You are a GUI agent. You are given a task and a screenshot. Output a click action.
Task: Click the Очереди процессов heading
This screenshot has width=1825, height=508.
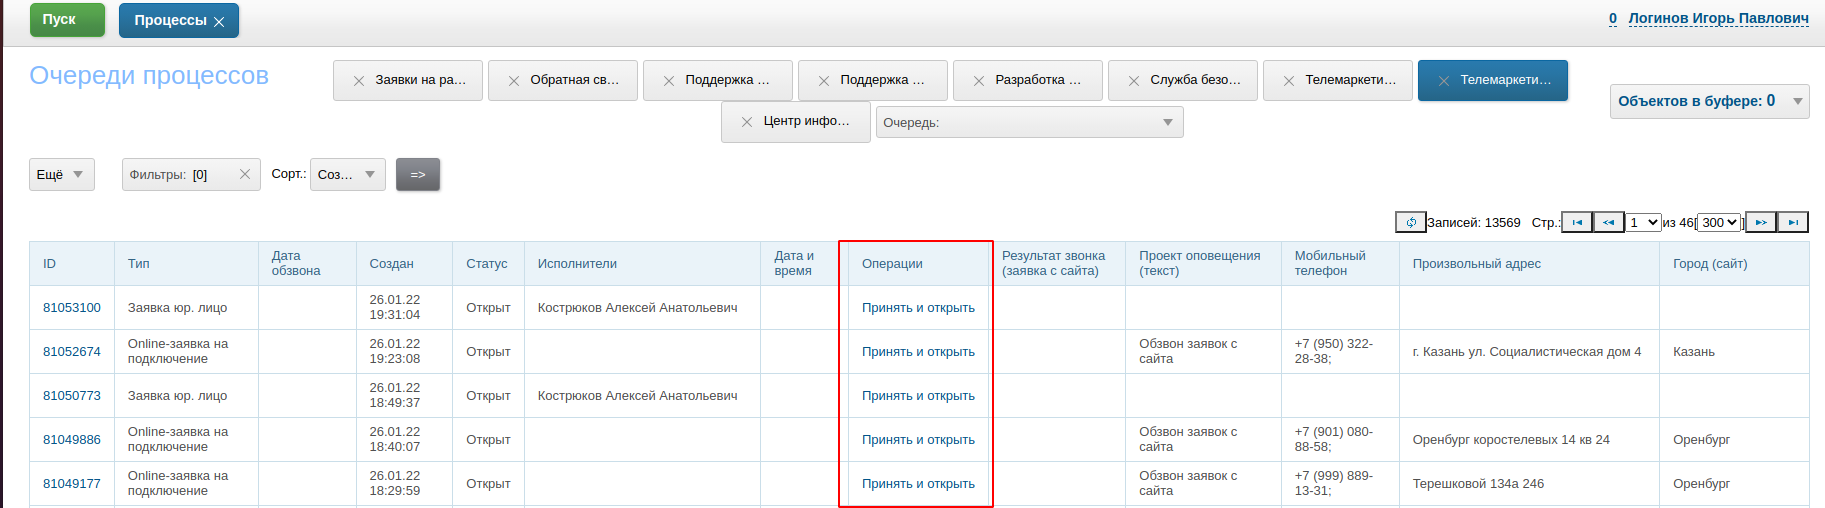[149, 76]
